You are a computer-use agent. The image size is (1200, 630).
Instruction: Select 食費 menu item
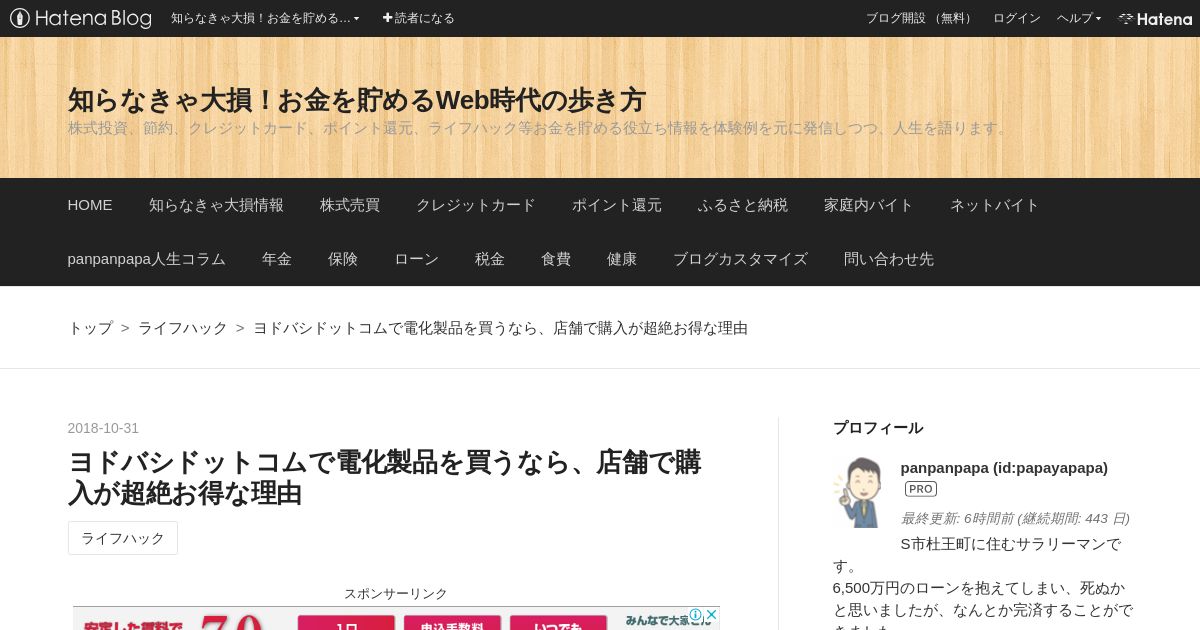pyautogui.click(x=556, y=259)
